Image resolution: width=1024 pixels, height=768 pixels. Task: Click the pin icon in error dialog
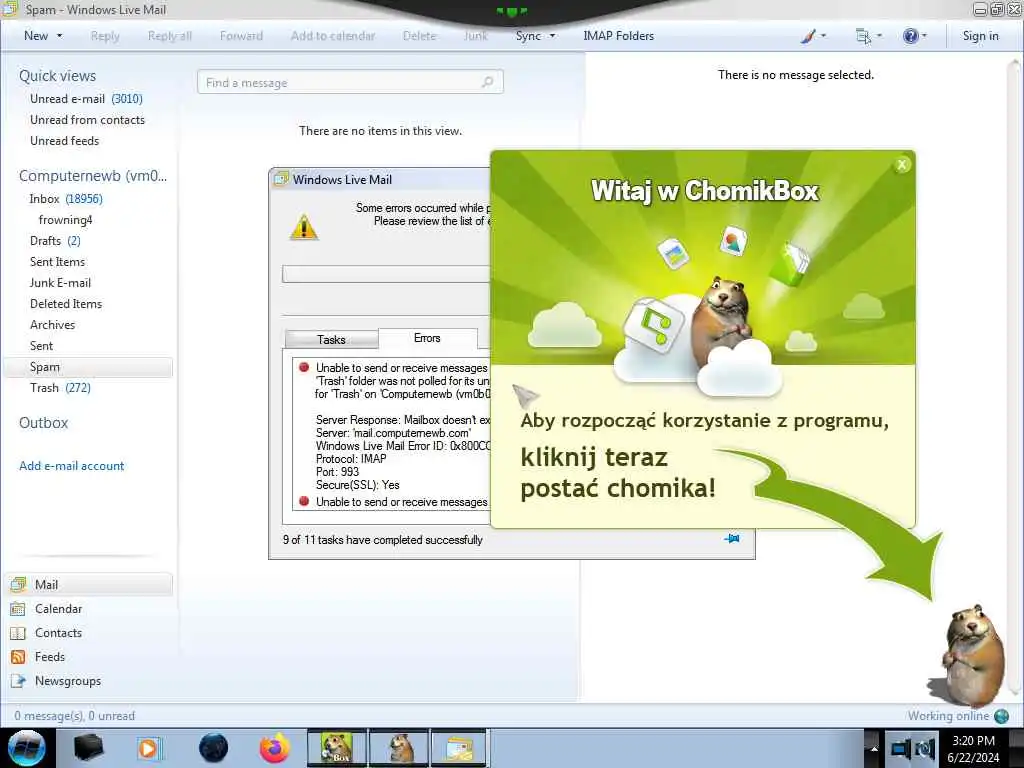point(732,539)
